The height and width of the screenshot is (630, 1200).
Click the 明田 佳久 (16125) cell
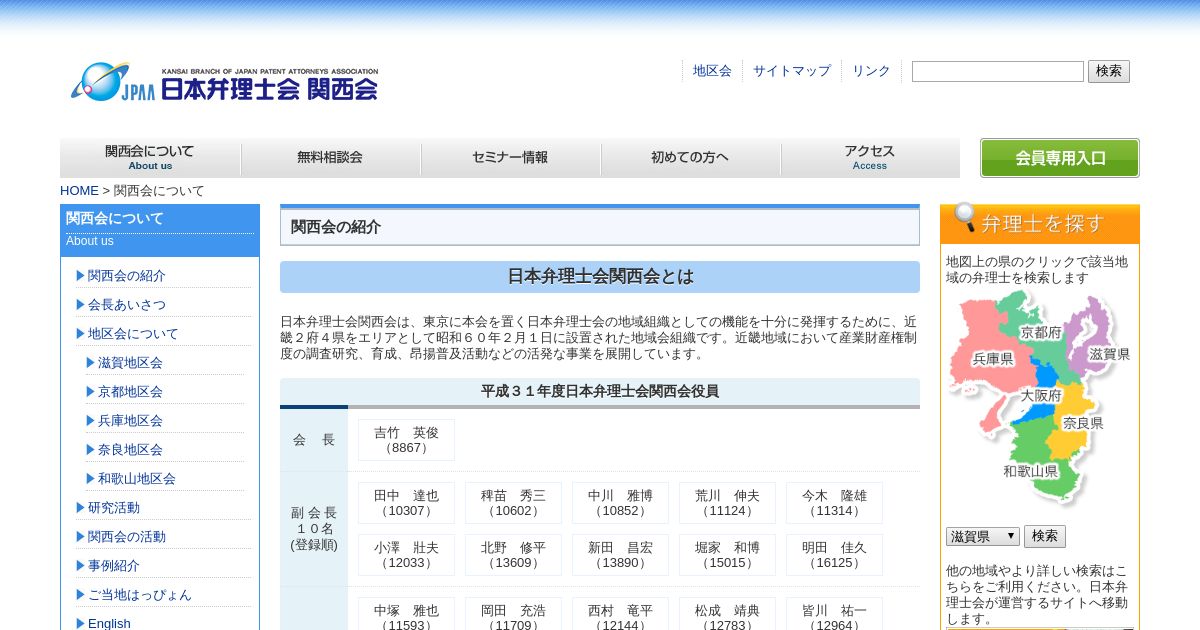click(834, 555)
